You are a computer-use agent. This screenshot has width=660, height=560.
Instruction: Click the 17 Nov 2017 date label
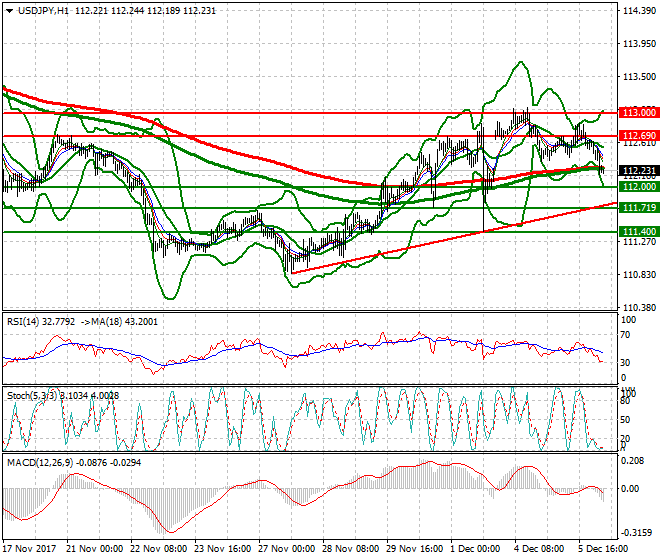click(29, 549)
